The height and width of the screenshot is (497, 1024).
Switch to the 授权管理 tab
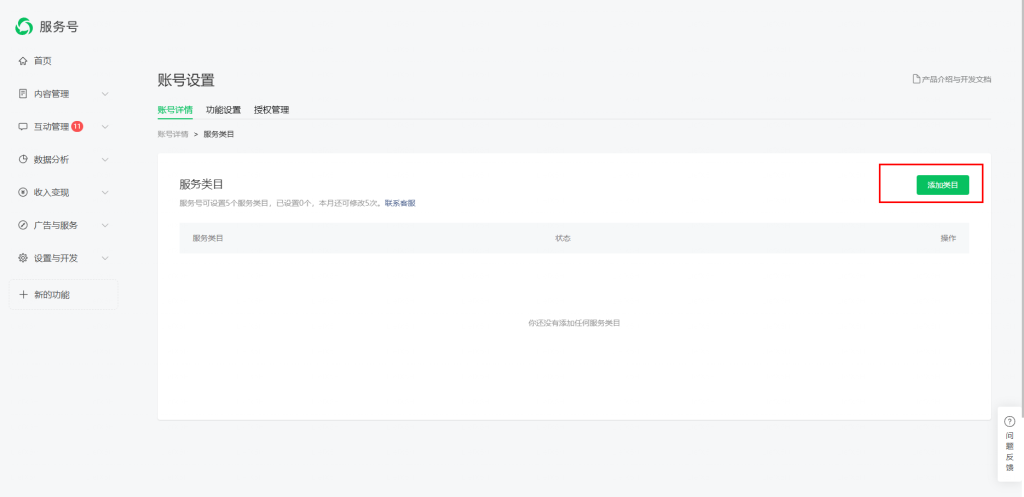pos(271,110)
